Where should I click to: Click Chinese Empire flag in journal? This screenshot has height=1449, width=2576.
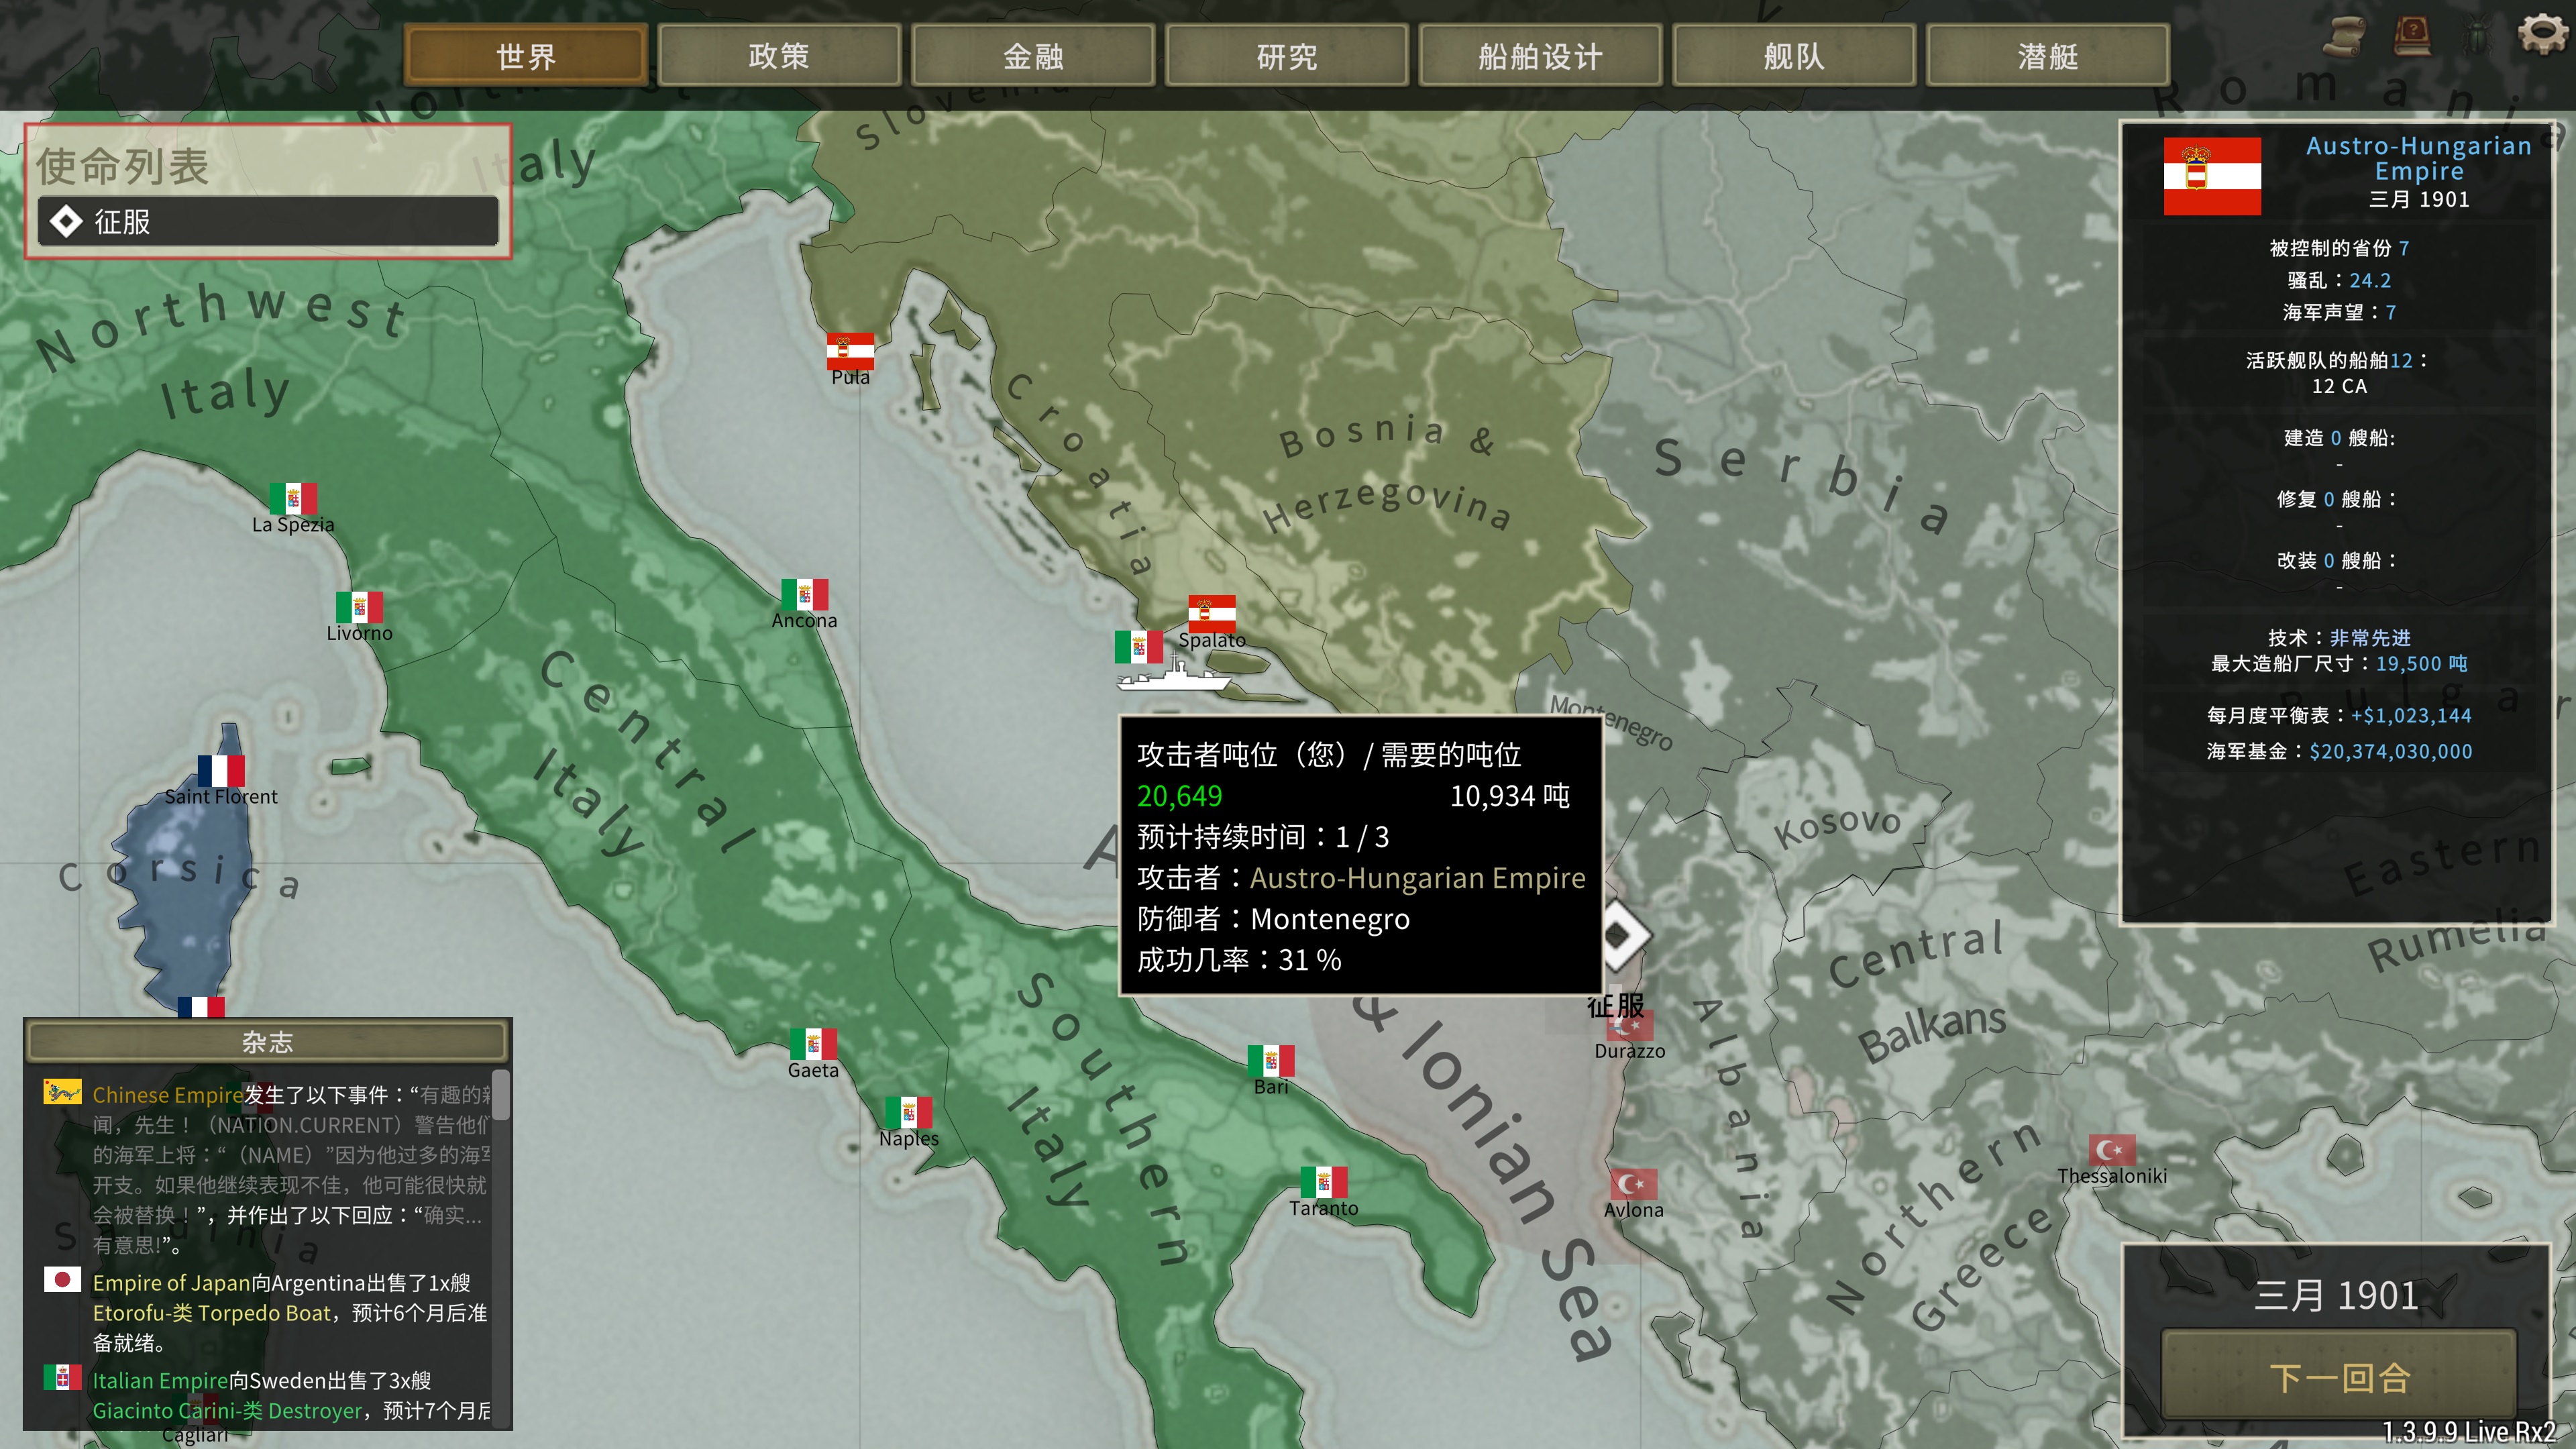(x=62, y=1091)
